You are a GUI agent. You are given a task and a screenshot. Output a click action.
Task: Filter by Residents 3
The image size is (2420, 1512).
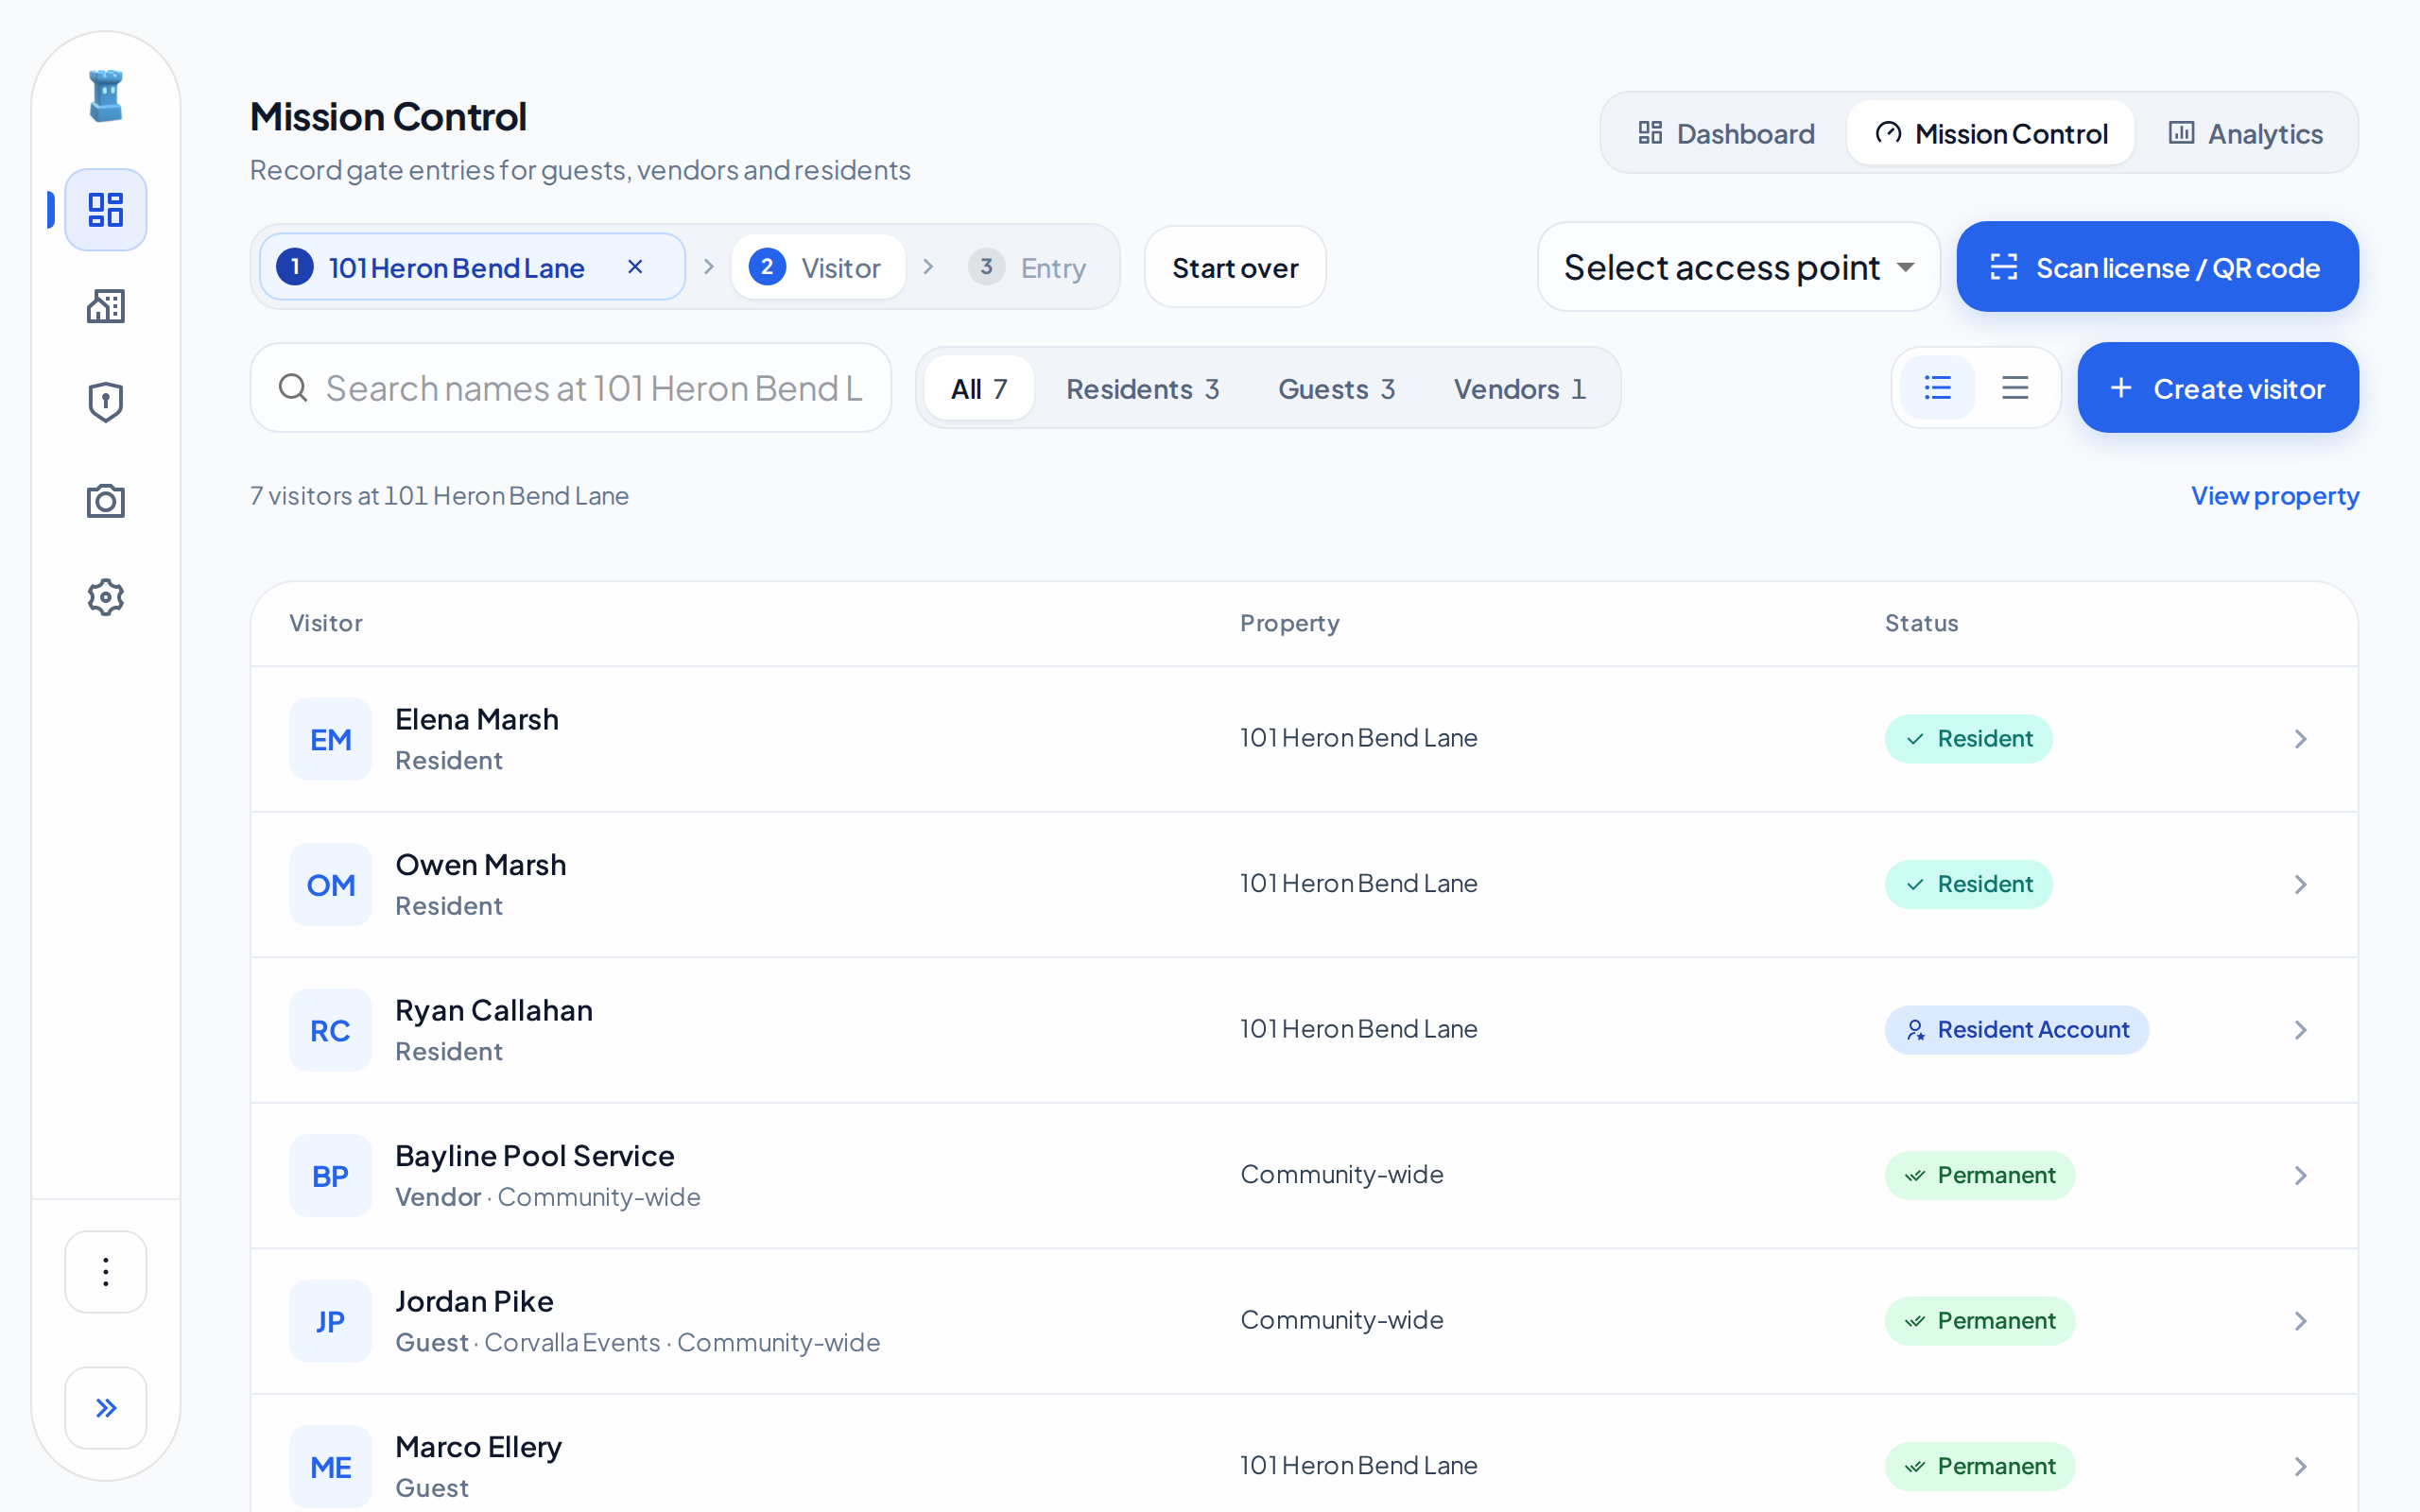click(1142, 388)
